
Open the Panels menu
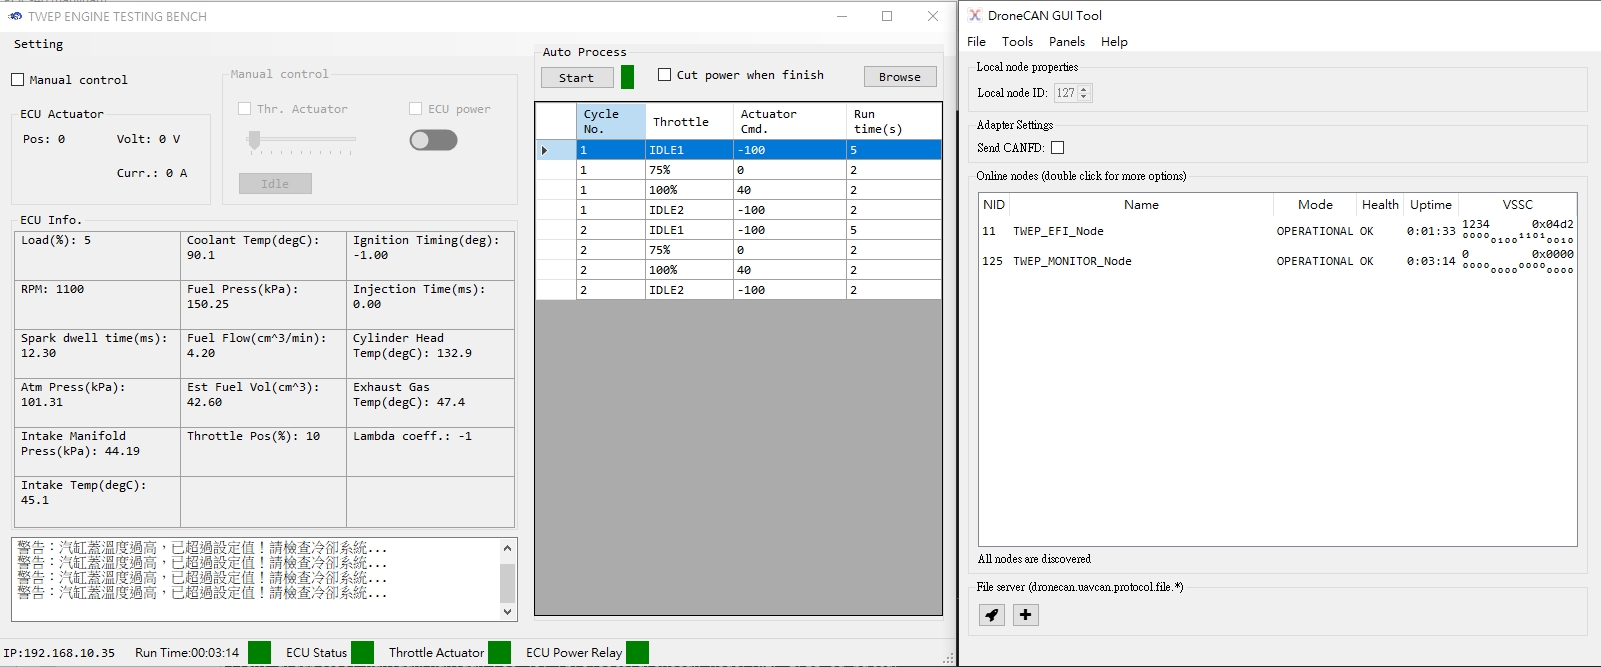1066,42
